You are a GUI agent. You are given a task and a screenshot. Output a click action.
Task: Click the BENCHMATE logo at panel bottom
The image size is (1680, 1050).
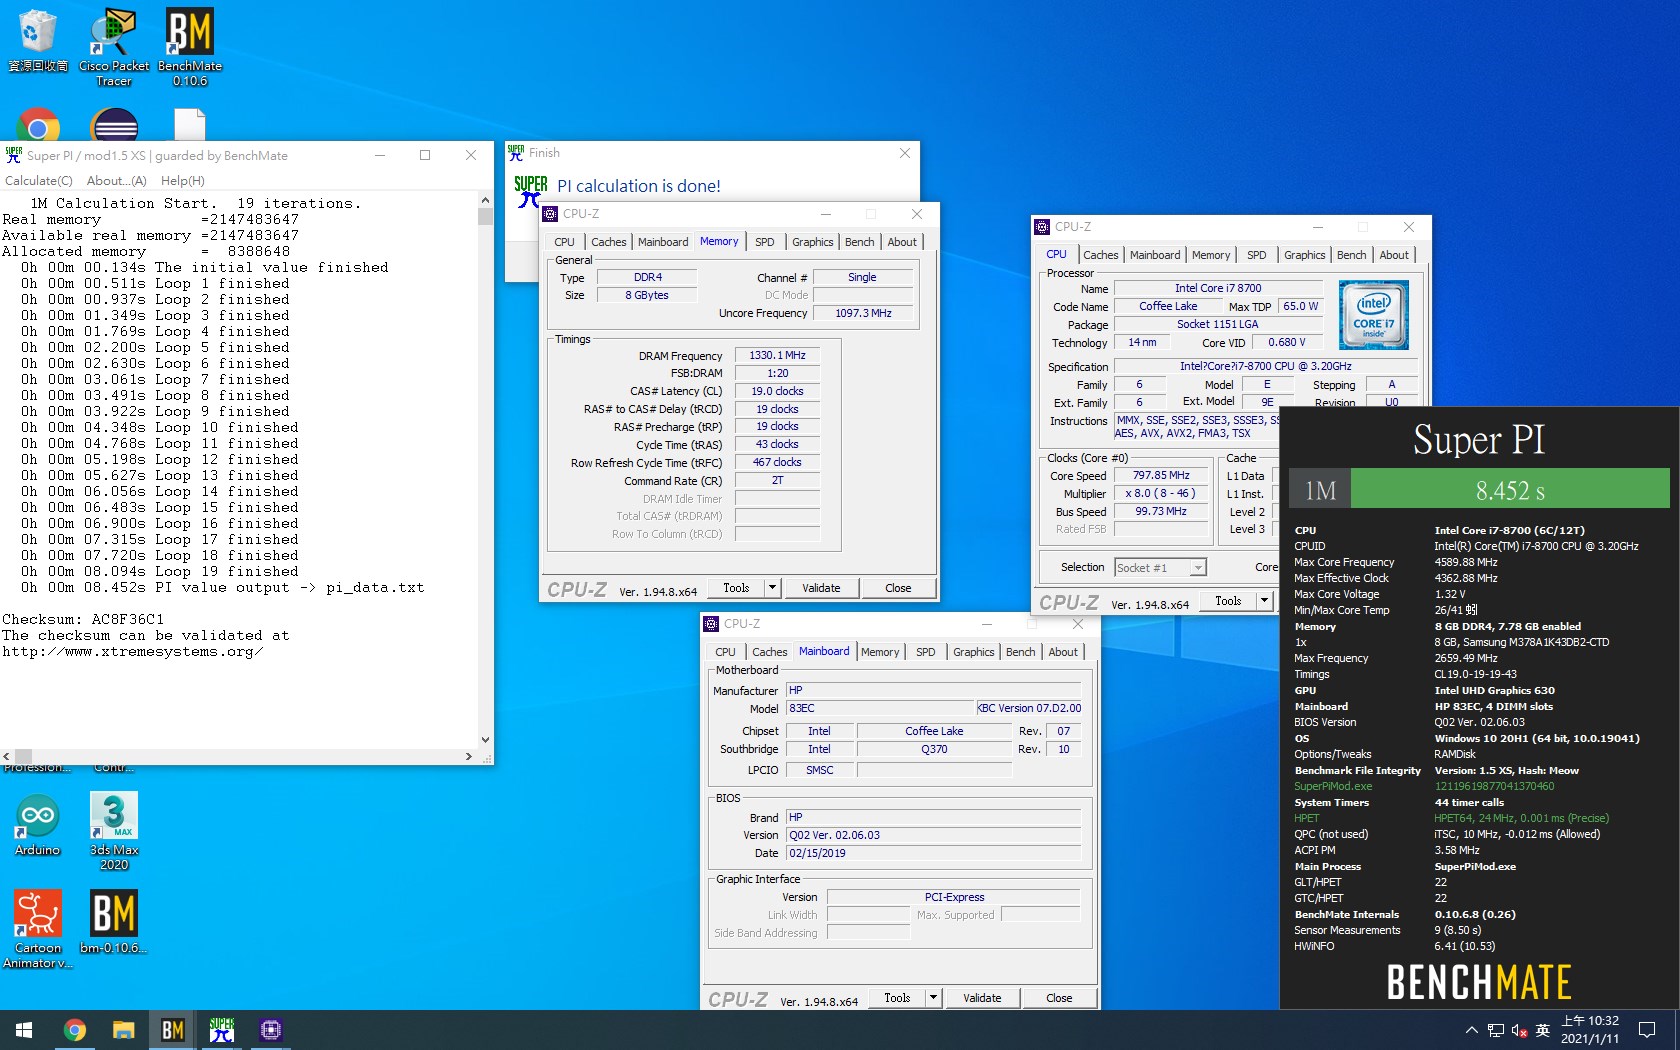1479,982
